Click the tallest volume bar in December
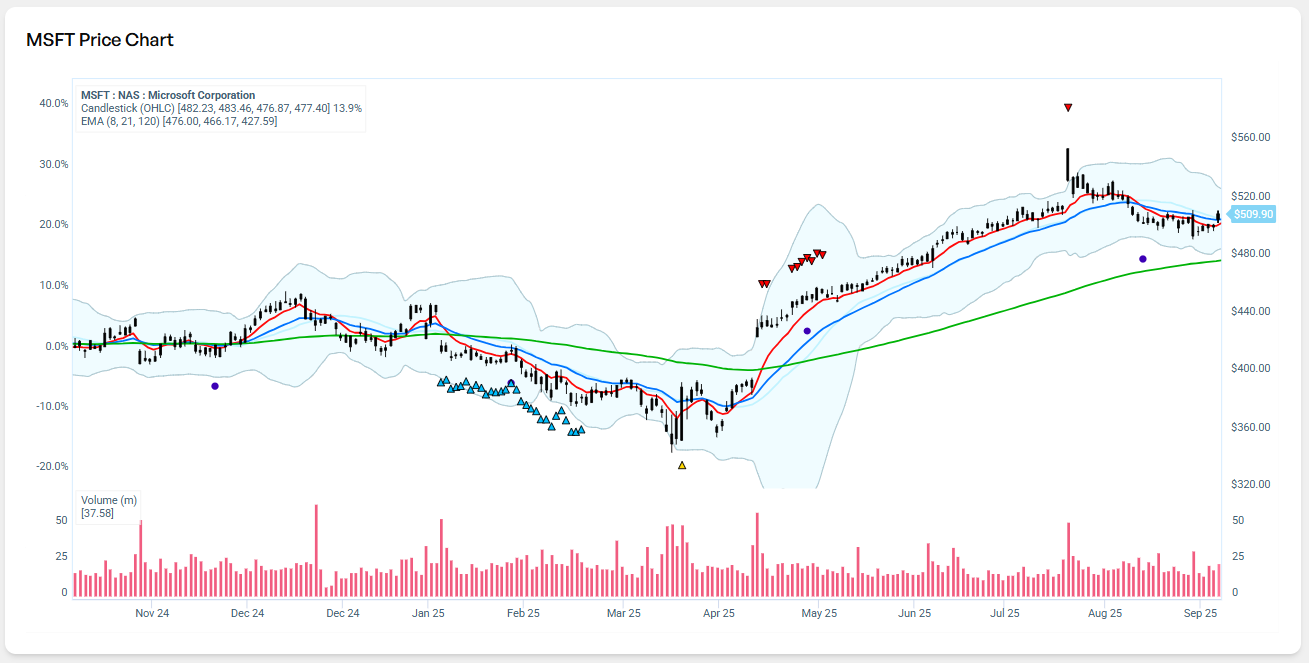Viewport: 1309px width, 663px height. pos(316,551)
